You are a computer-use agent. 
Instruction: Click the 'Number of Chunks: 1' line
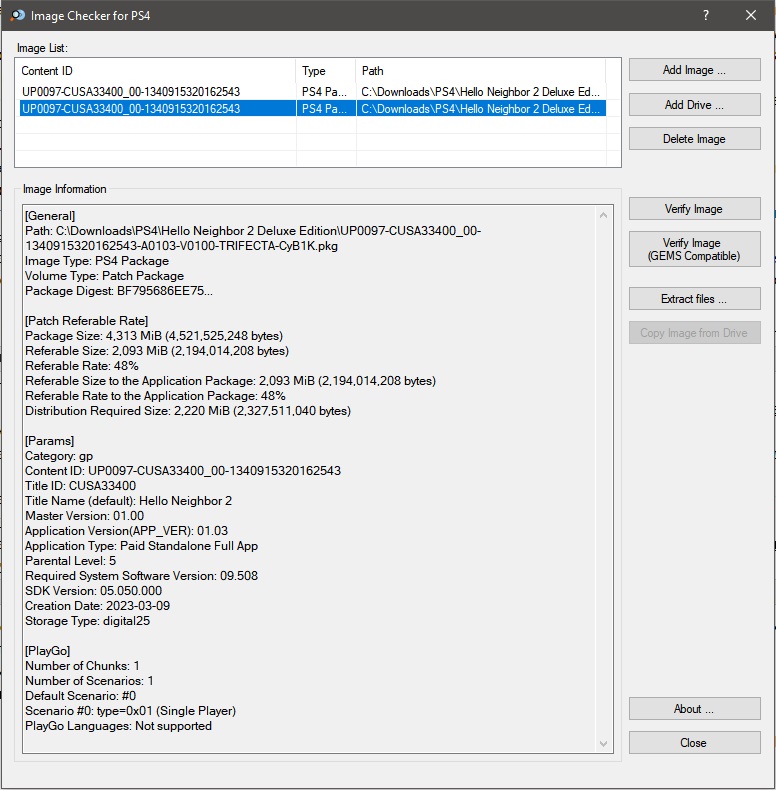[x=83, y=666]
